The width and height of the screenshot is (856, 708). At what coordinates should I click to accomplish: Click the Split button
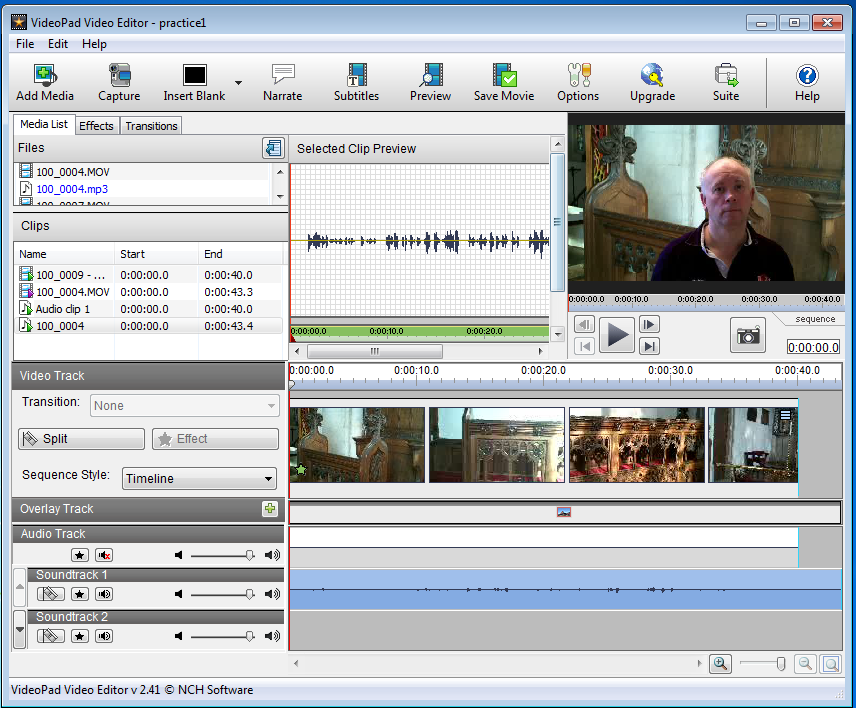pos(81,439)
